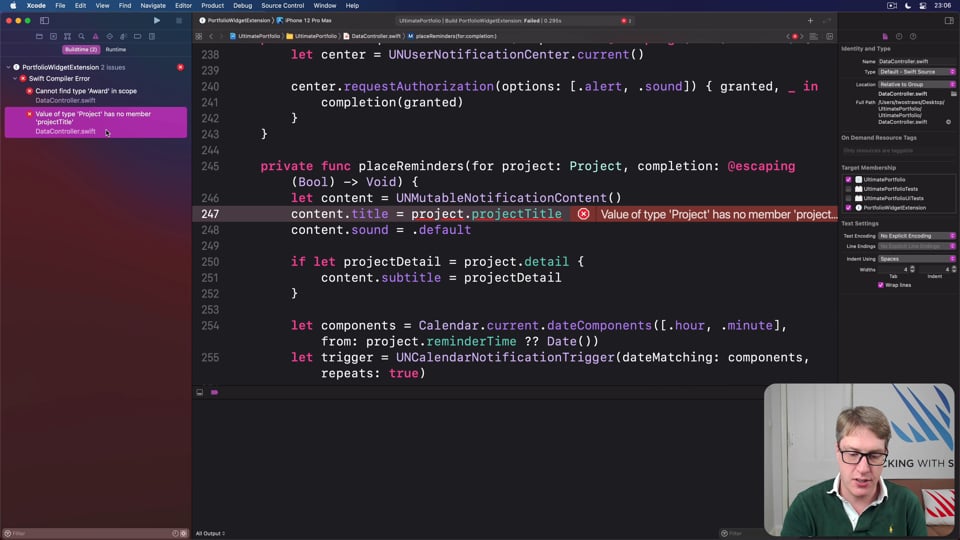Screen dimensions: 960x540
Task: Click the inline error icon on line 247
Action: pyautogui.click(x=583, y=214)
